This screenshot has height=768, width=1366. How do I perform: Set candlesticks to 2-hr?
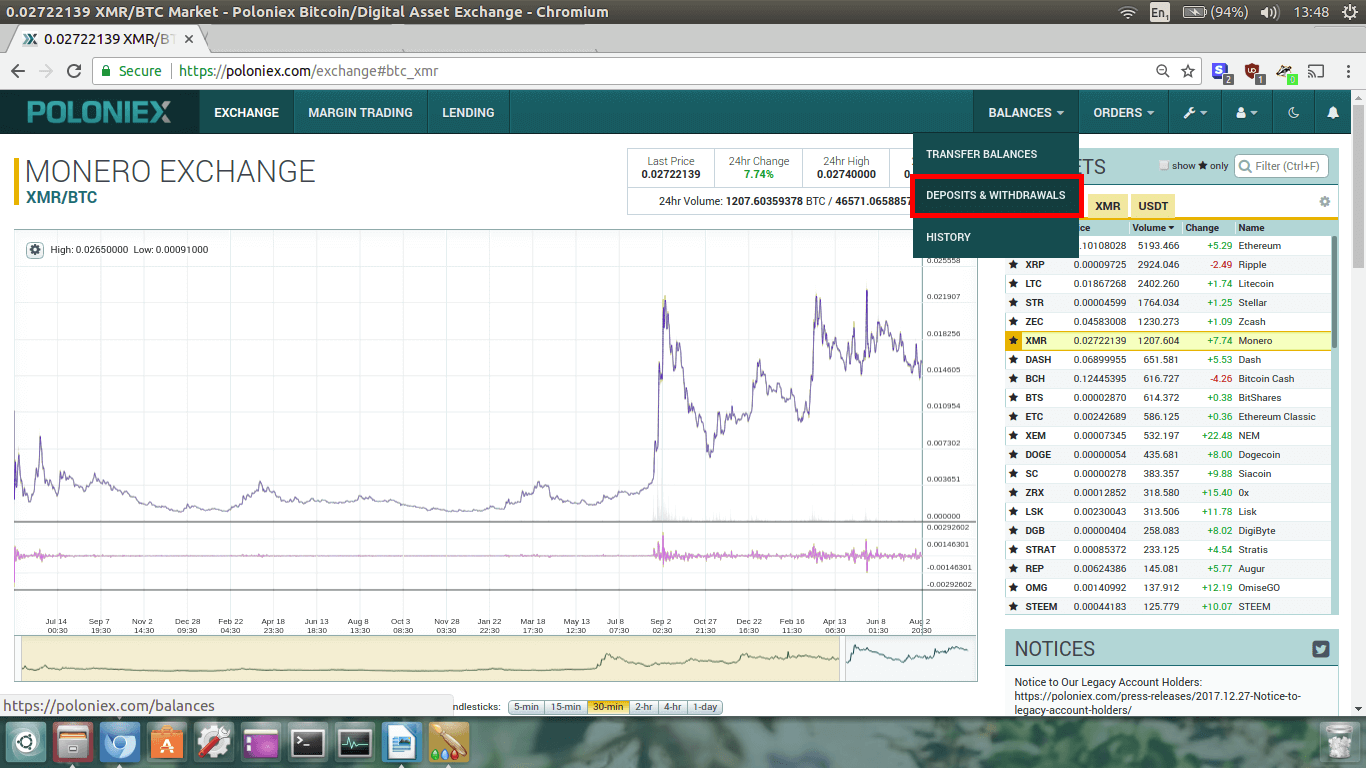coord(643,707)
